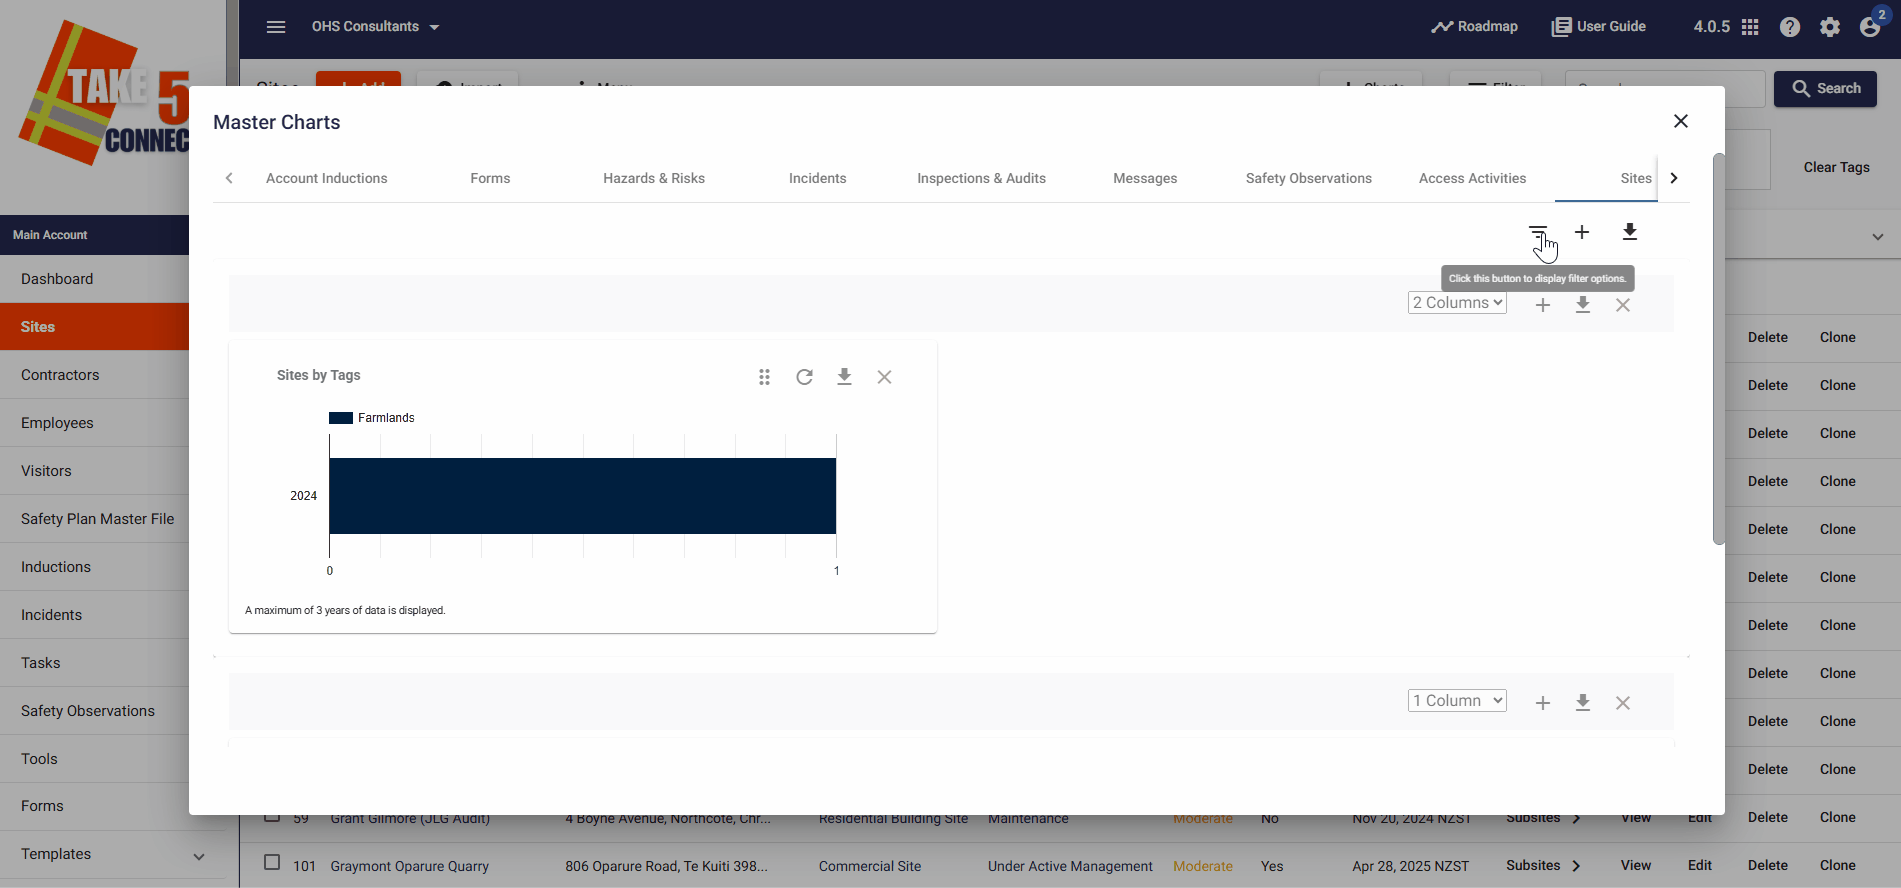The image size is (1901, 888).
Task: Clone the Graymont Oparure Quarry site
Action: (x=1838, y=866)
